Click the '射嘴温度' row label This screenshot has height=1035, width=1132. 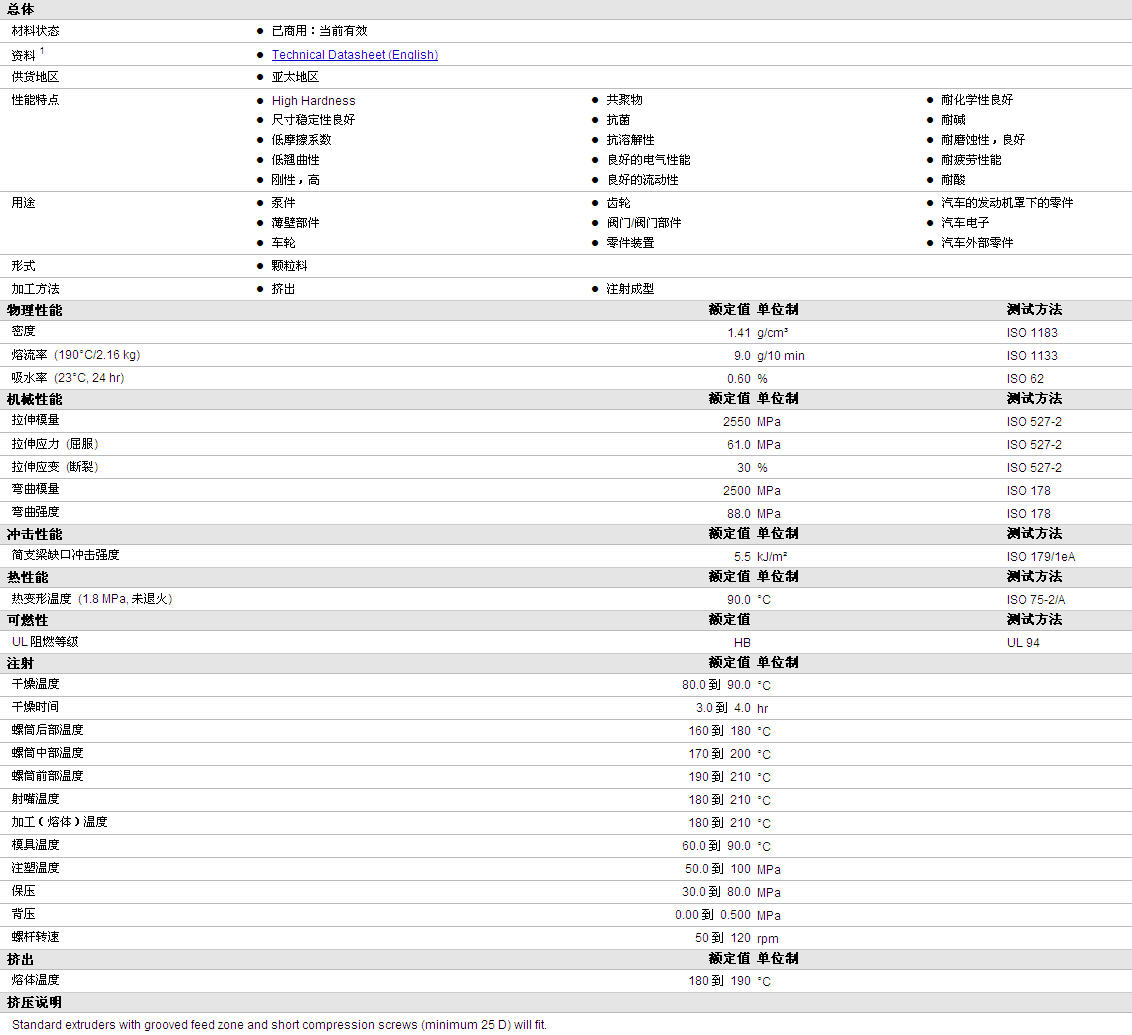point(35,800)
